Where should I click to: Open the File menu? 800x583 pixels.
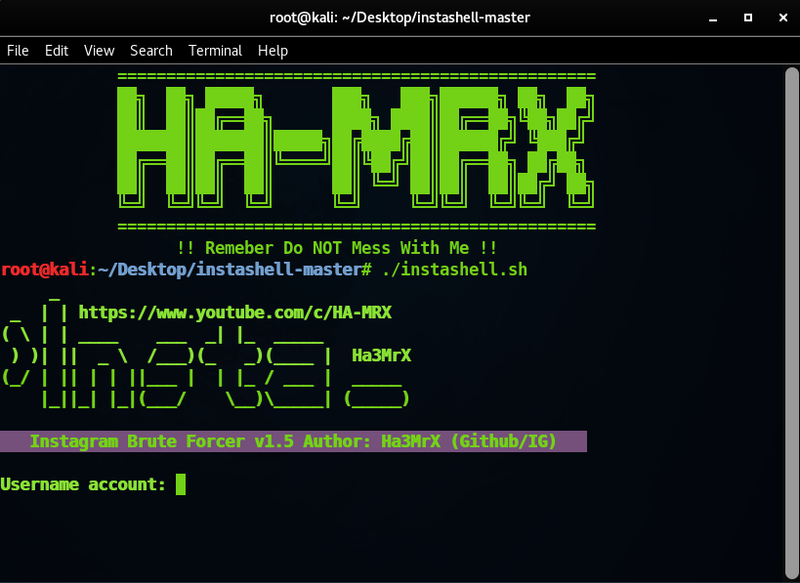pos(17,50)
